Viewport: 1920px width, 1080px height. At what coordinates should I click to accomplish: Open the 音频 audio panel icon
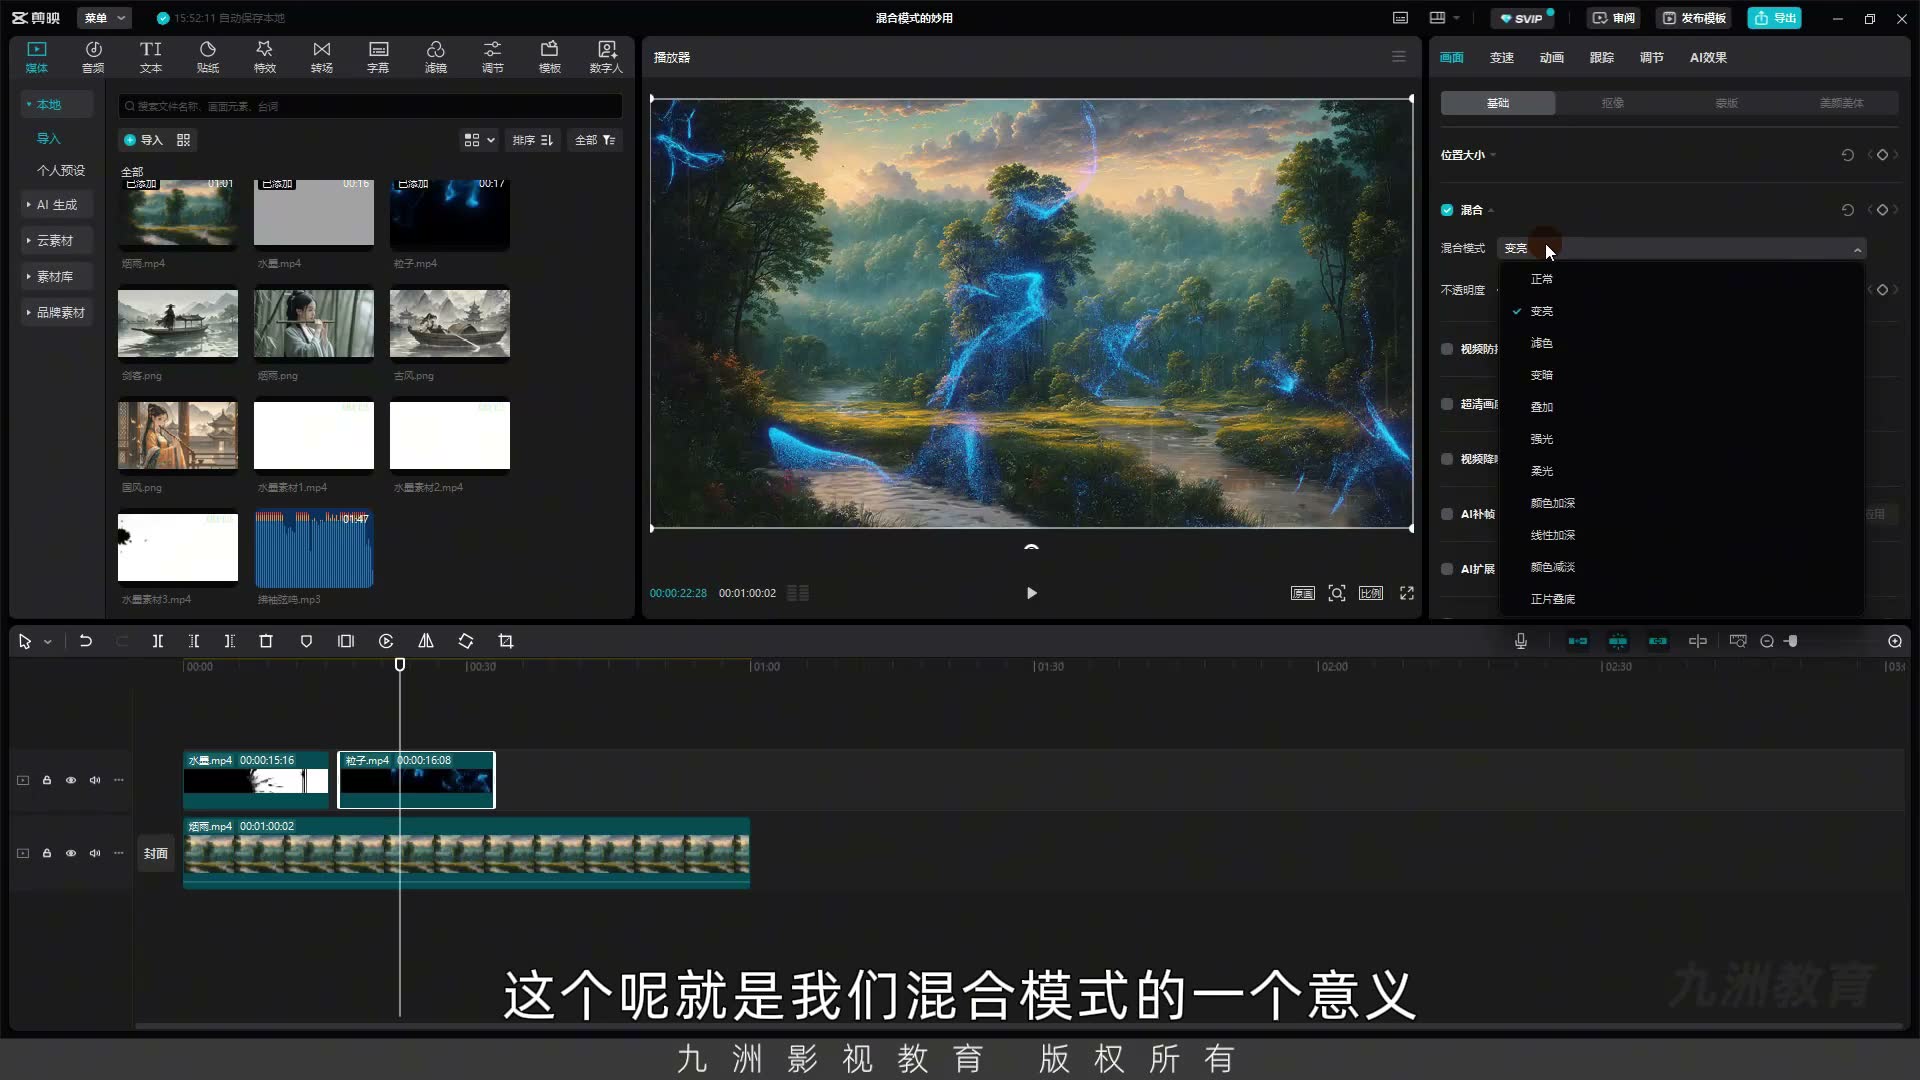coord(93,57)
